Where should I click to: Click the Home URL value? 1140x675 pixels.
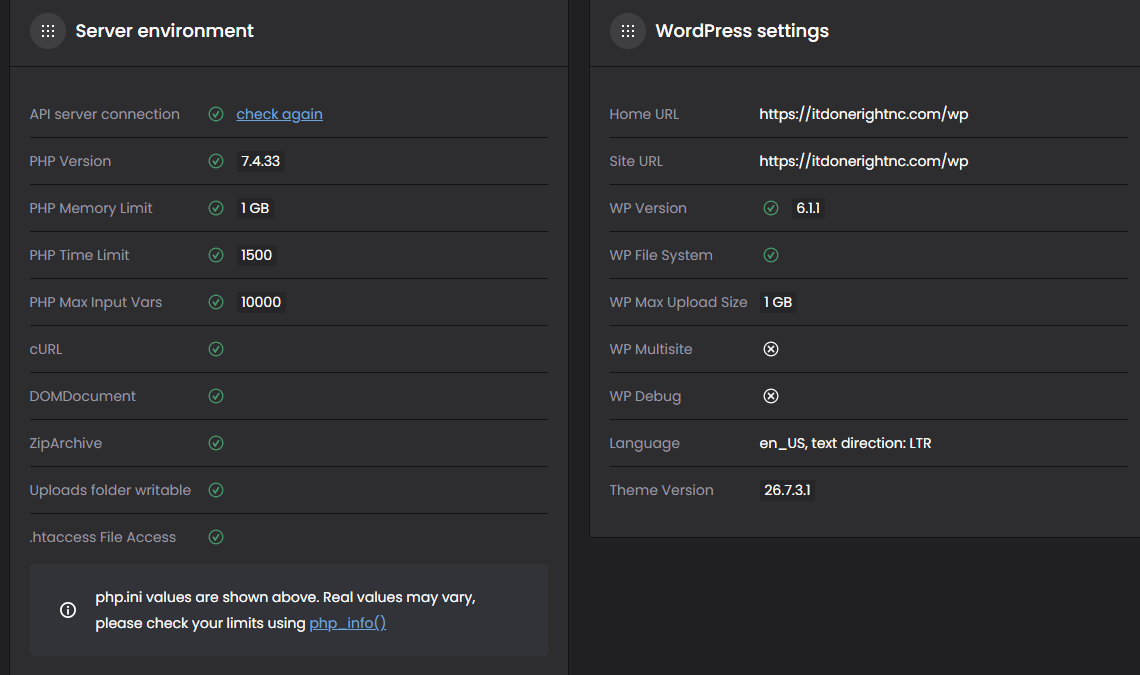tap(864, 114)
